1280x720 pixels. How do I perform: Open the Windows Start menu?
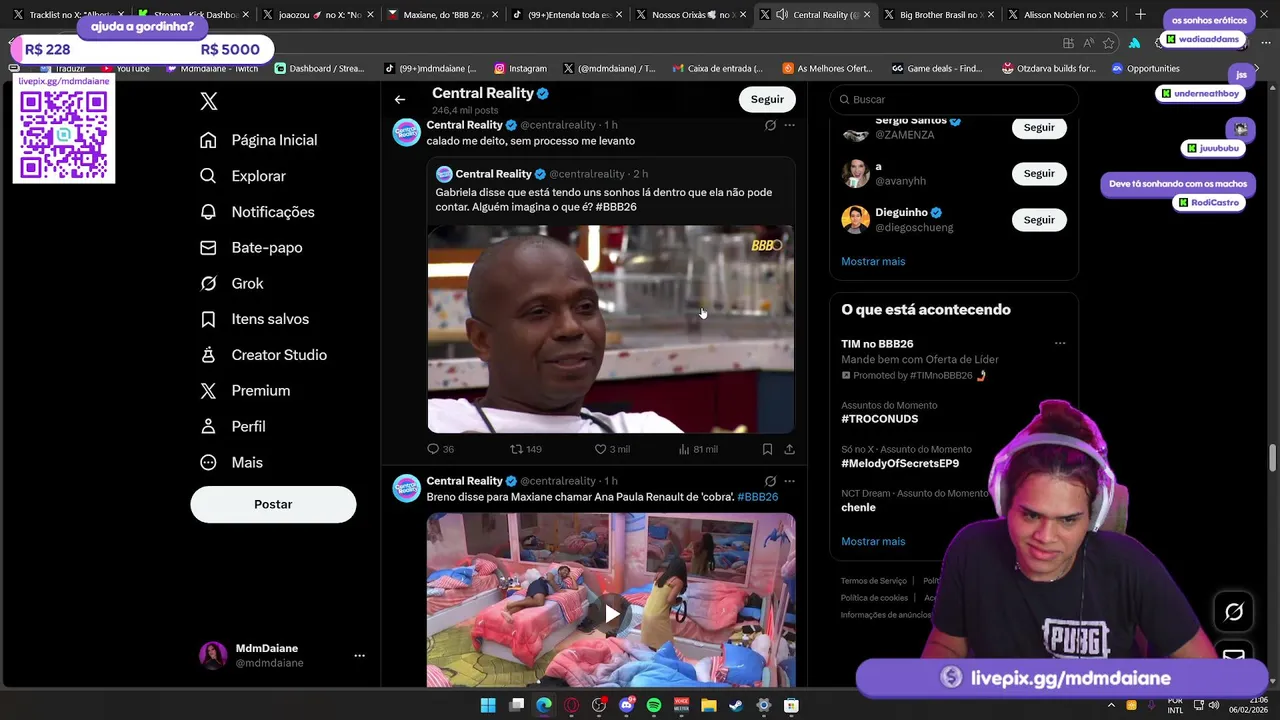coord(488,705)
